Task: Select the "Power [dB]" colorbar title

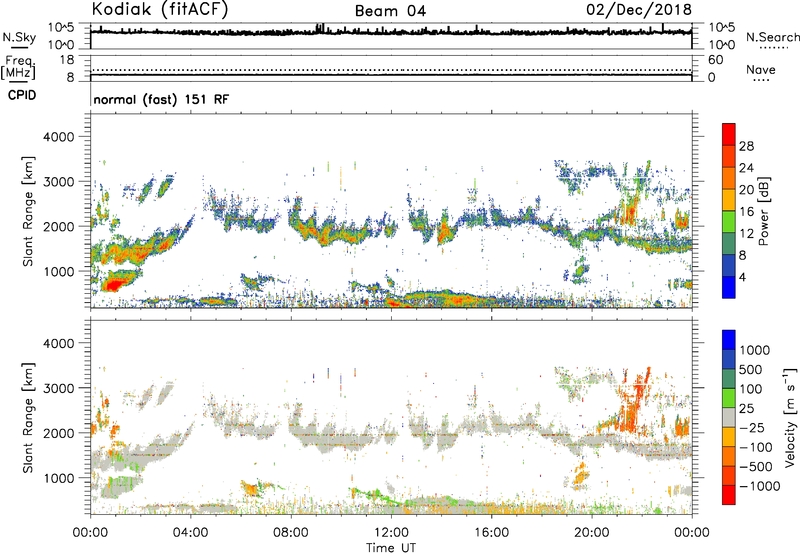Action: tap(763, 211)
